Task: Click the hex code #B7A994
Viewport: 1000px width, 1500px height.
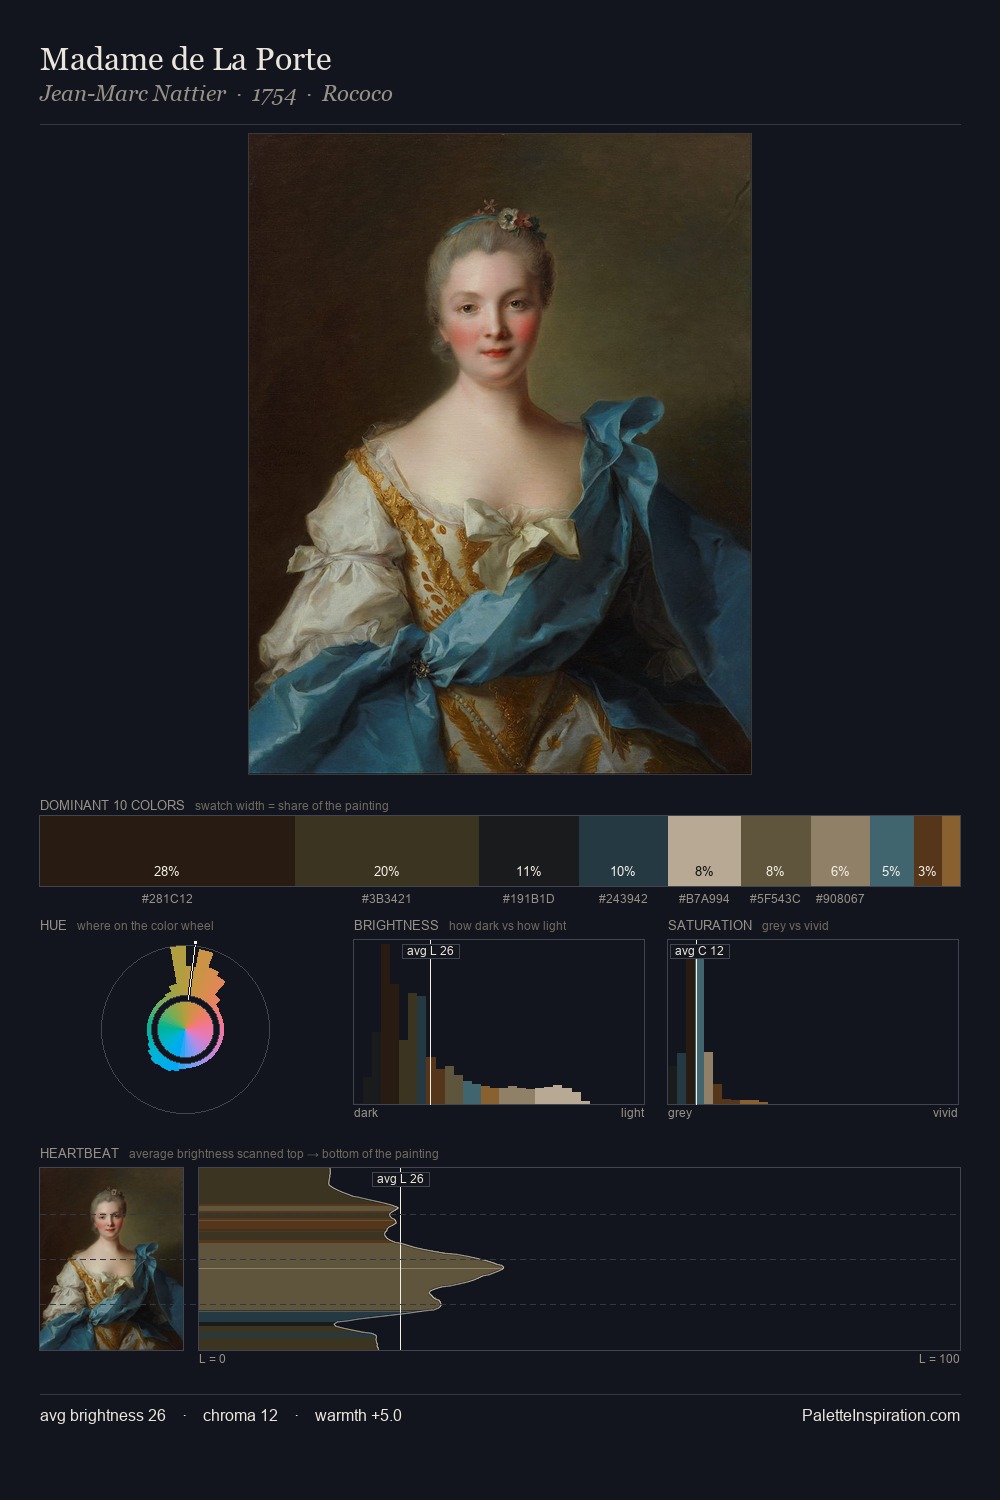Action: pos(704,899)
